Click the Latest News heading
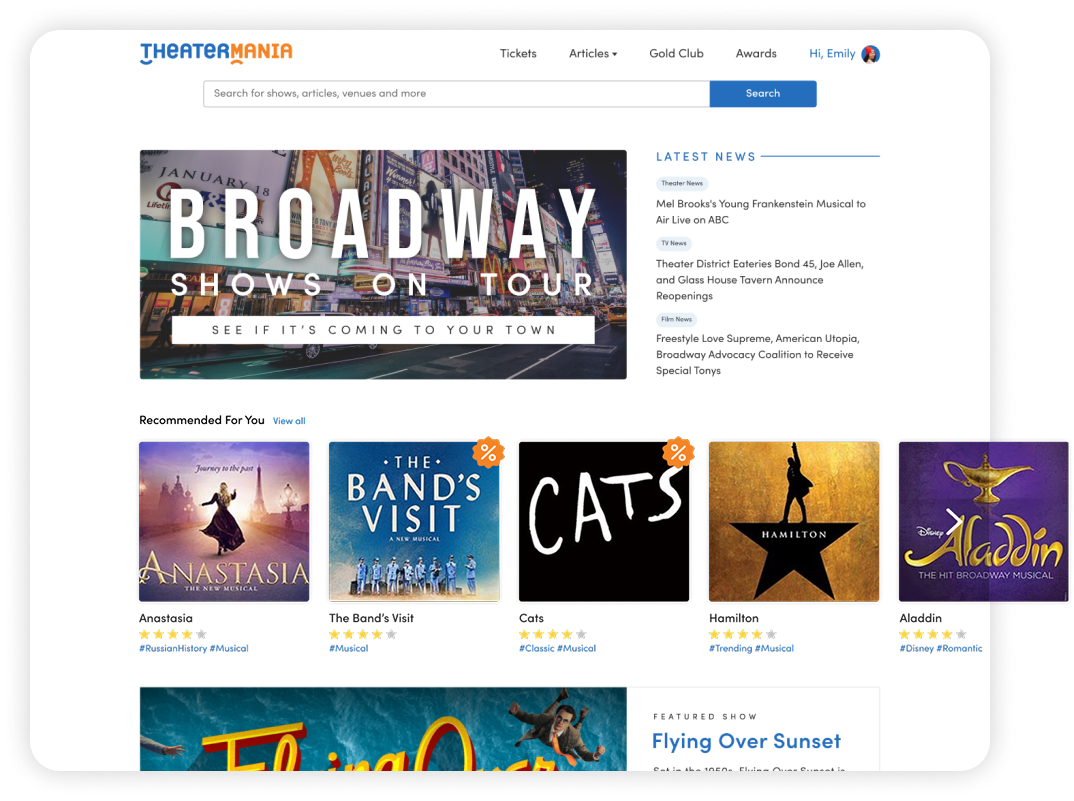This screenshot has width=1074, height=801. click(705, 157)
